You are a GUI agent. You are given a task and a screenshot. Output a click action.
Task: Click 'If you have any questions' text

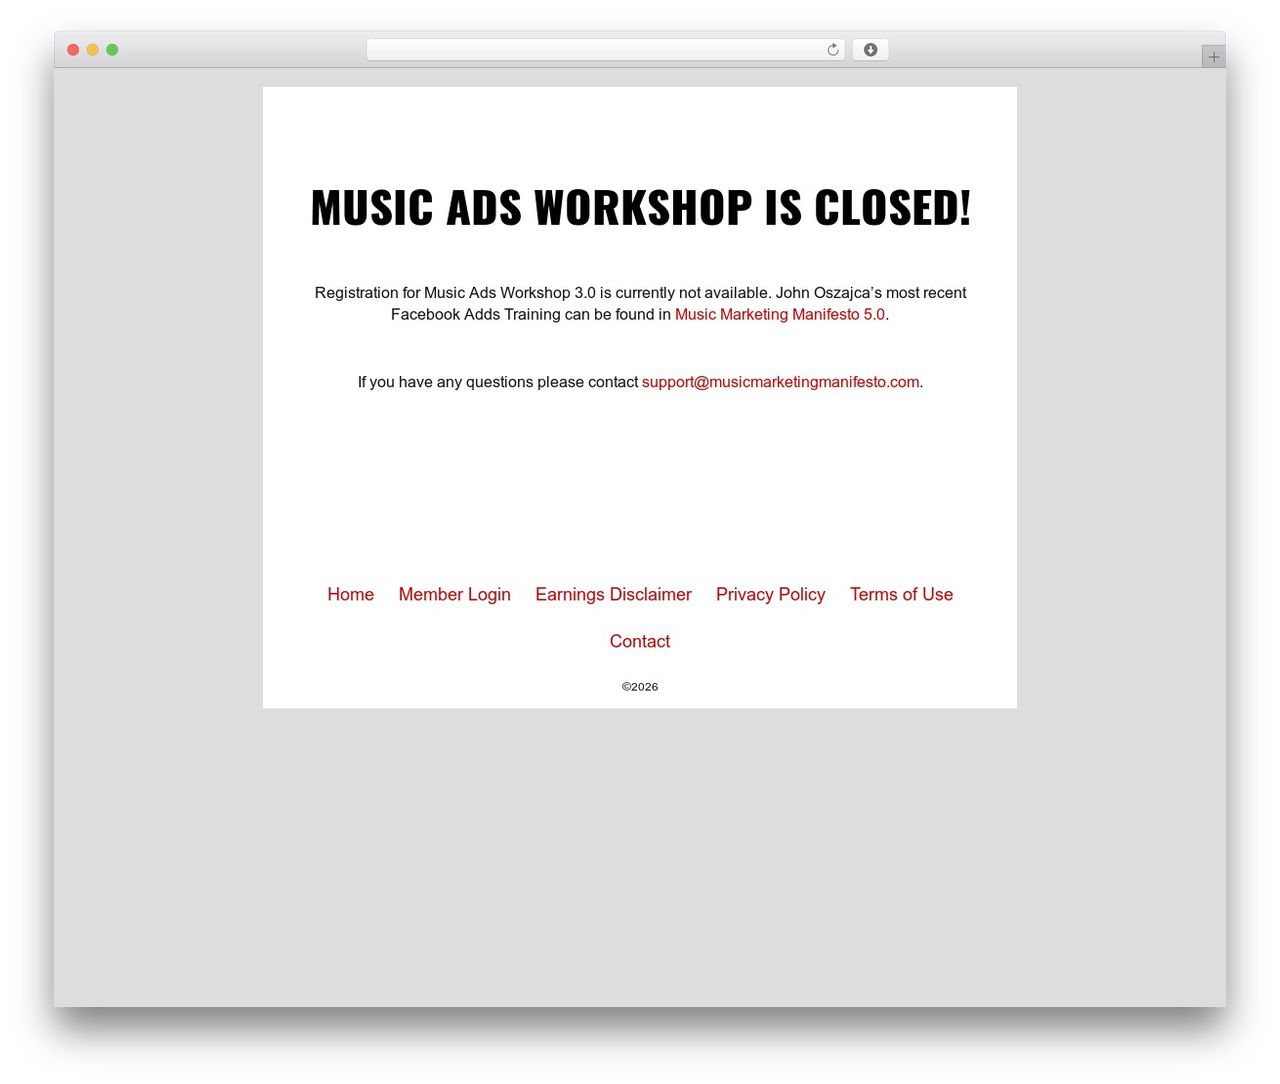pyautogui.click(x=445, y=382)
